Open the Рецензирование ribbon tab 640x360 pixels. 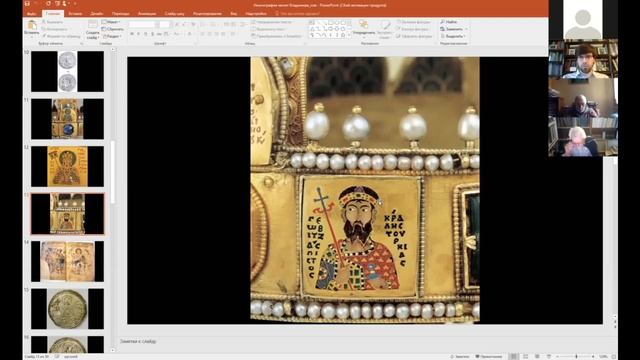207,13
